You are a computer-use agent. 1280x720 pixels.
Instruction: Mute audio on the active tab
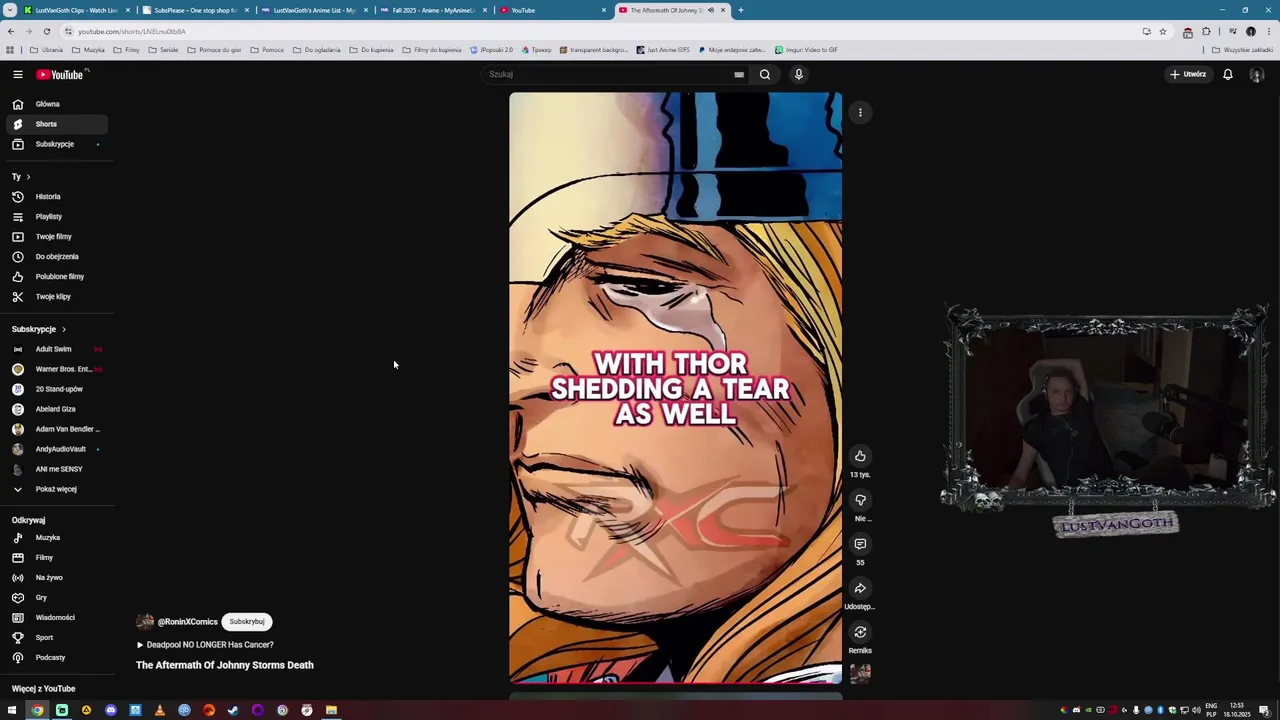(710, 10)
